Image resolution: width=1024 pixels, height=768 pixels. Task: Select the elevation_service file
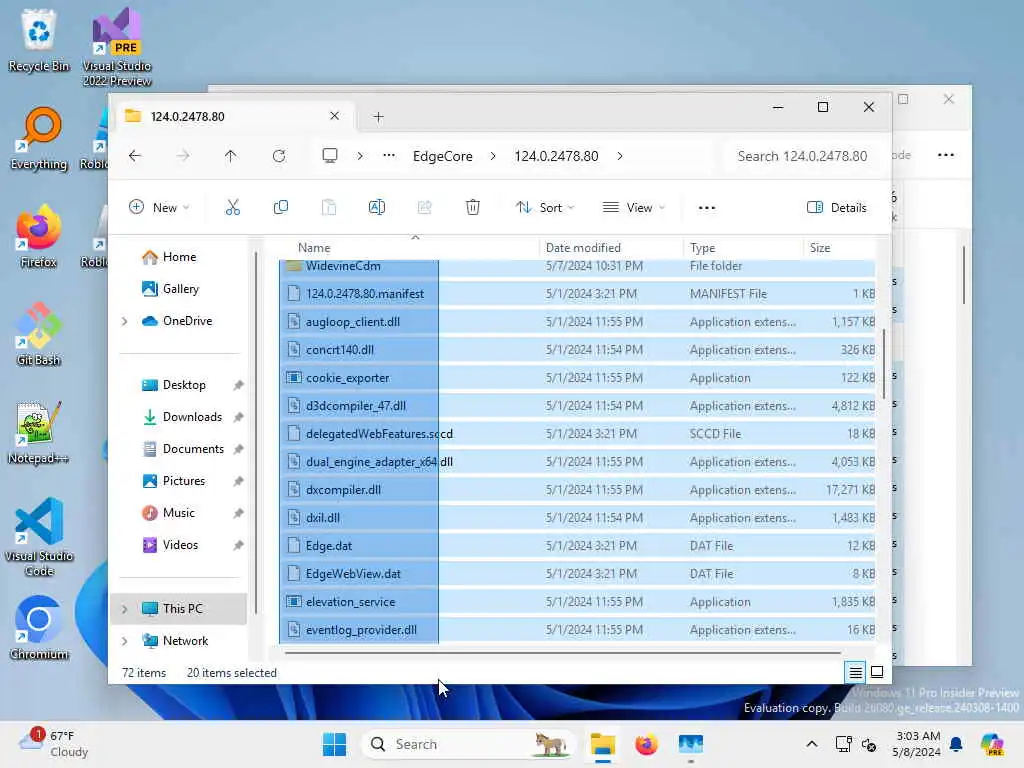point(577,602)
